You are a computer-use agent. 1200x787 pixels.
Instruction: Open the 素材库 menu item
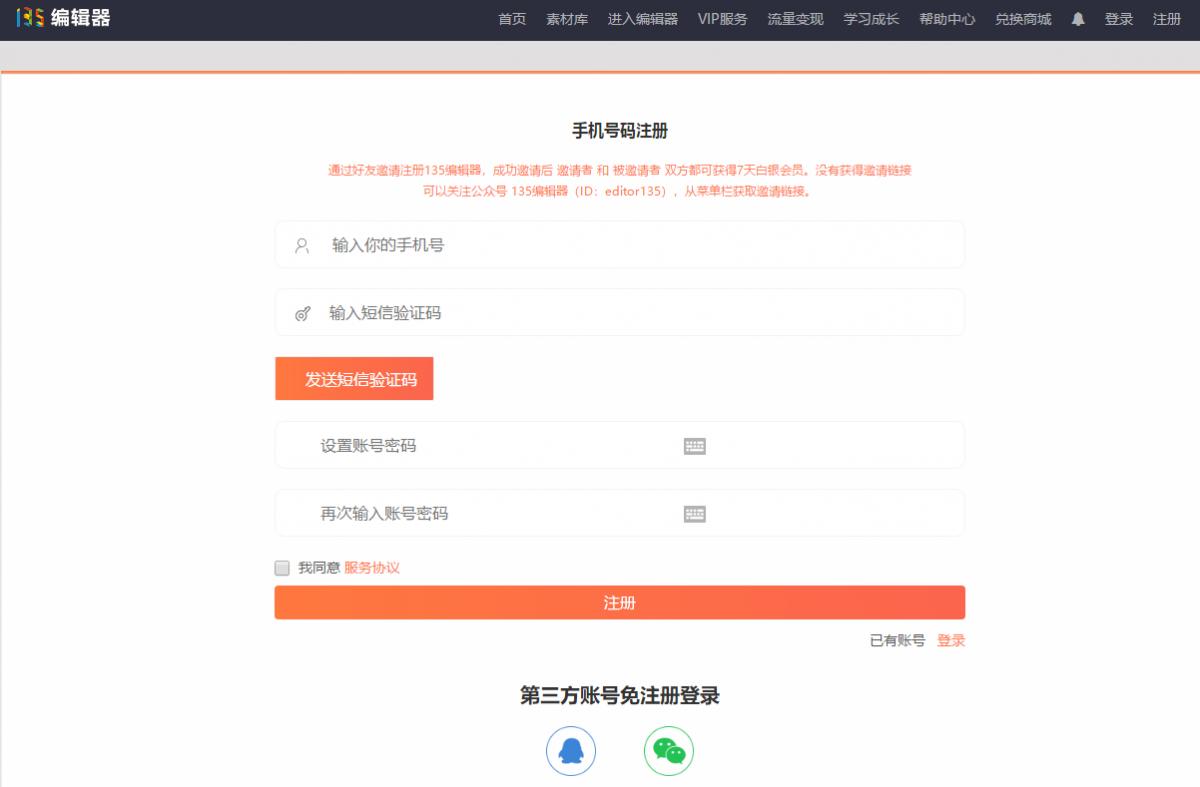click(x=566, y=18)
